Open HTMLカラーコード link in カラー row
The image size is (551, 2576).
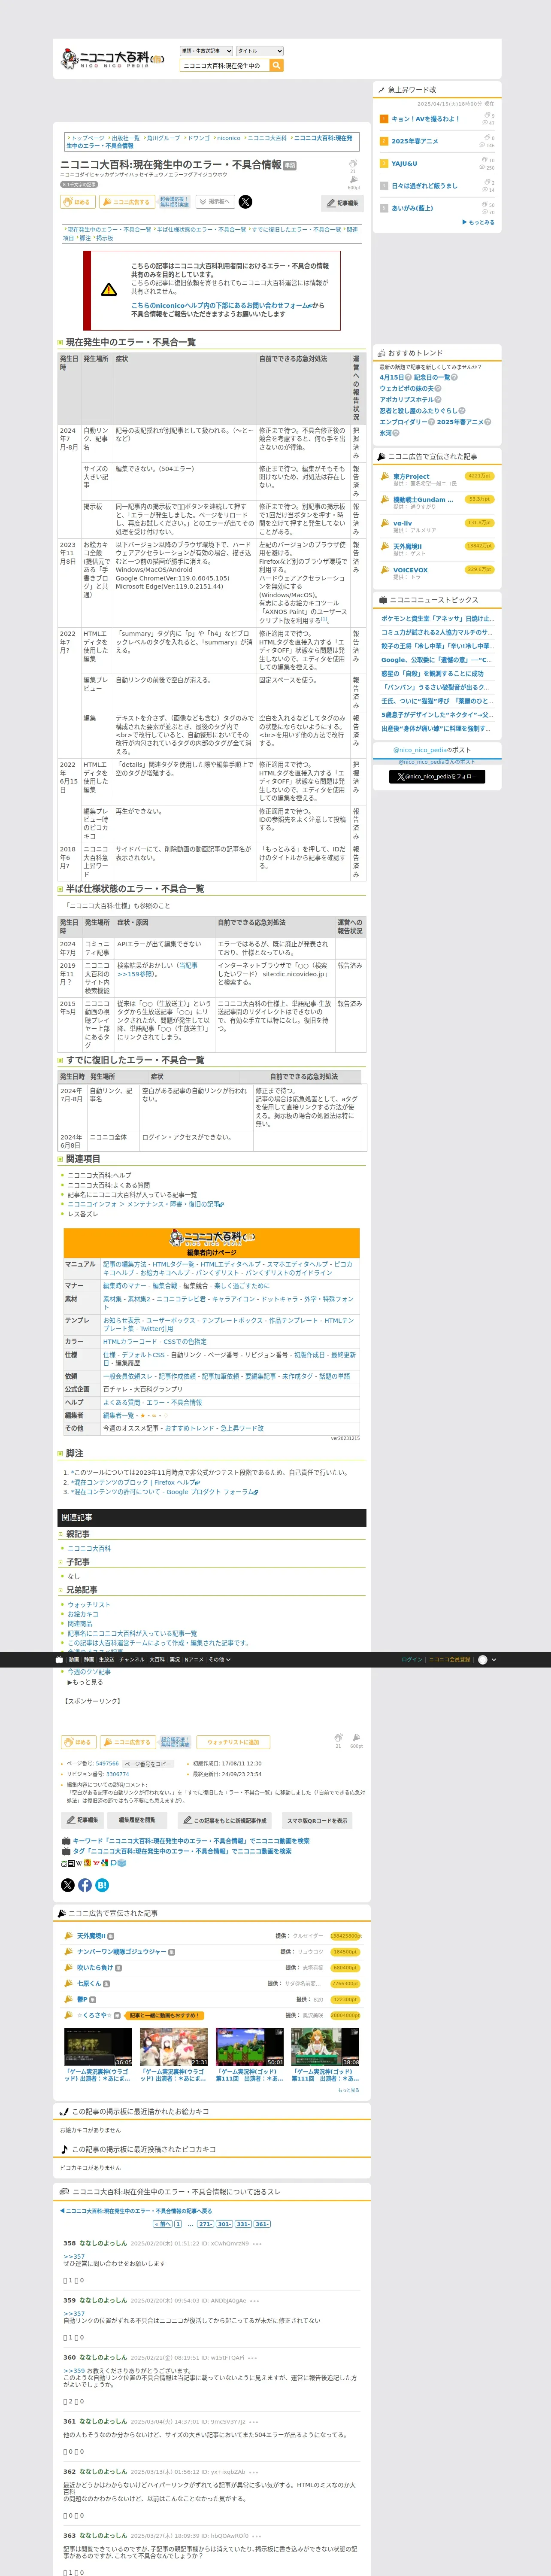(x=129, y=1342)
